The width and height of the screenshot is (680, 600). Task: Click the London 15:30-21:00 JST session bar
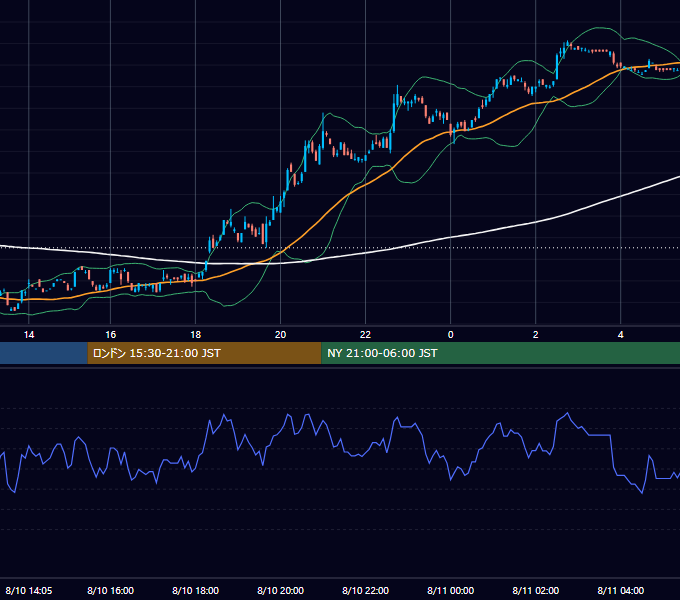pos(204,353)
